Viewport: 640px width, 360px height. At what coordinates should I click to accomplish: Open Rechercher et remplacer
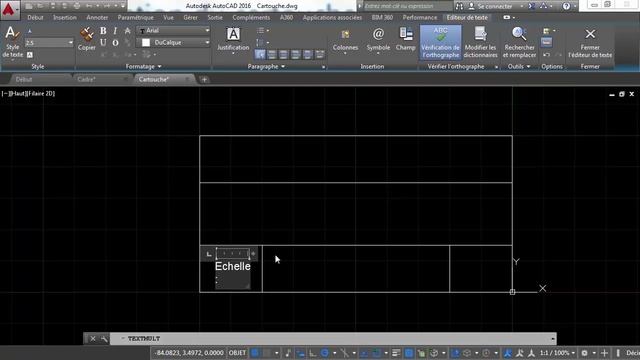[519, 42]
